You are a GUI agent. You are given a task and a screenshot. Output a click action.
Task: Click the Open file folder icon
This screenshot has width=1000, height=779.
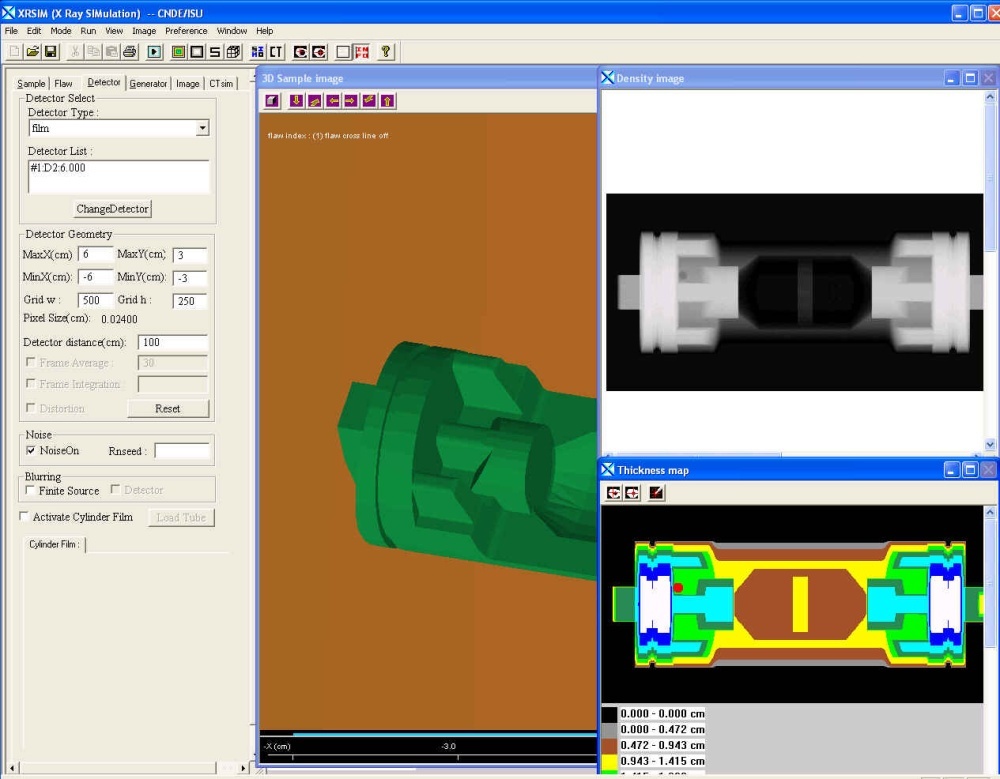click(32, 52)
